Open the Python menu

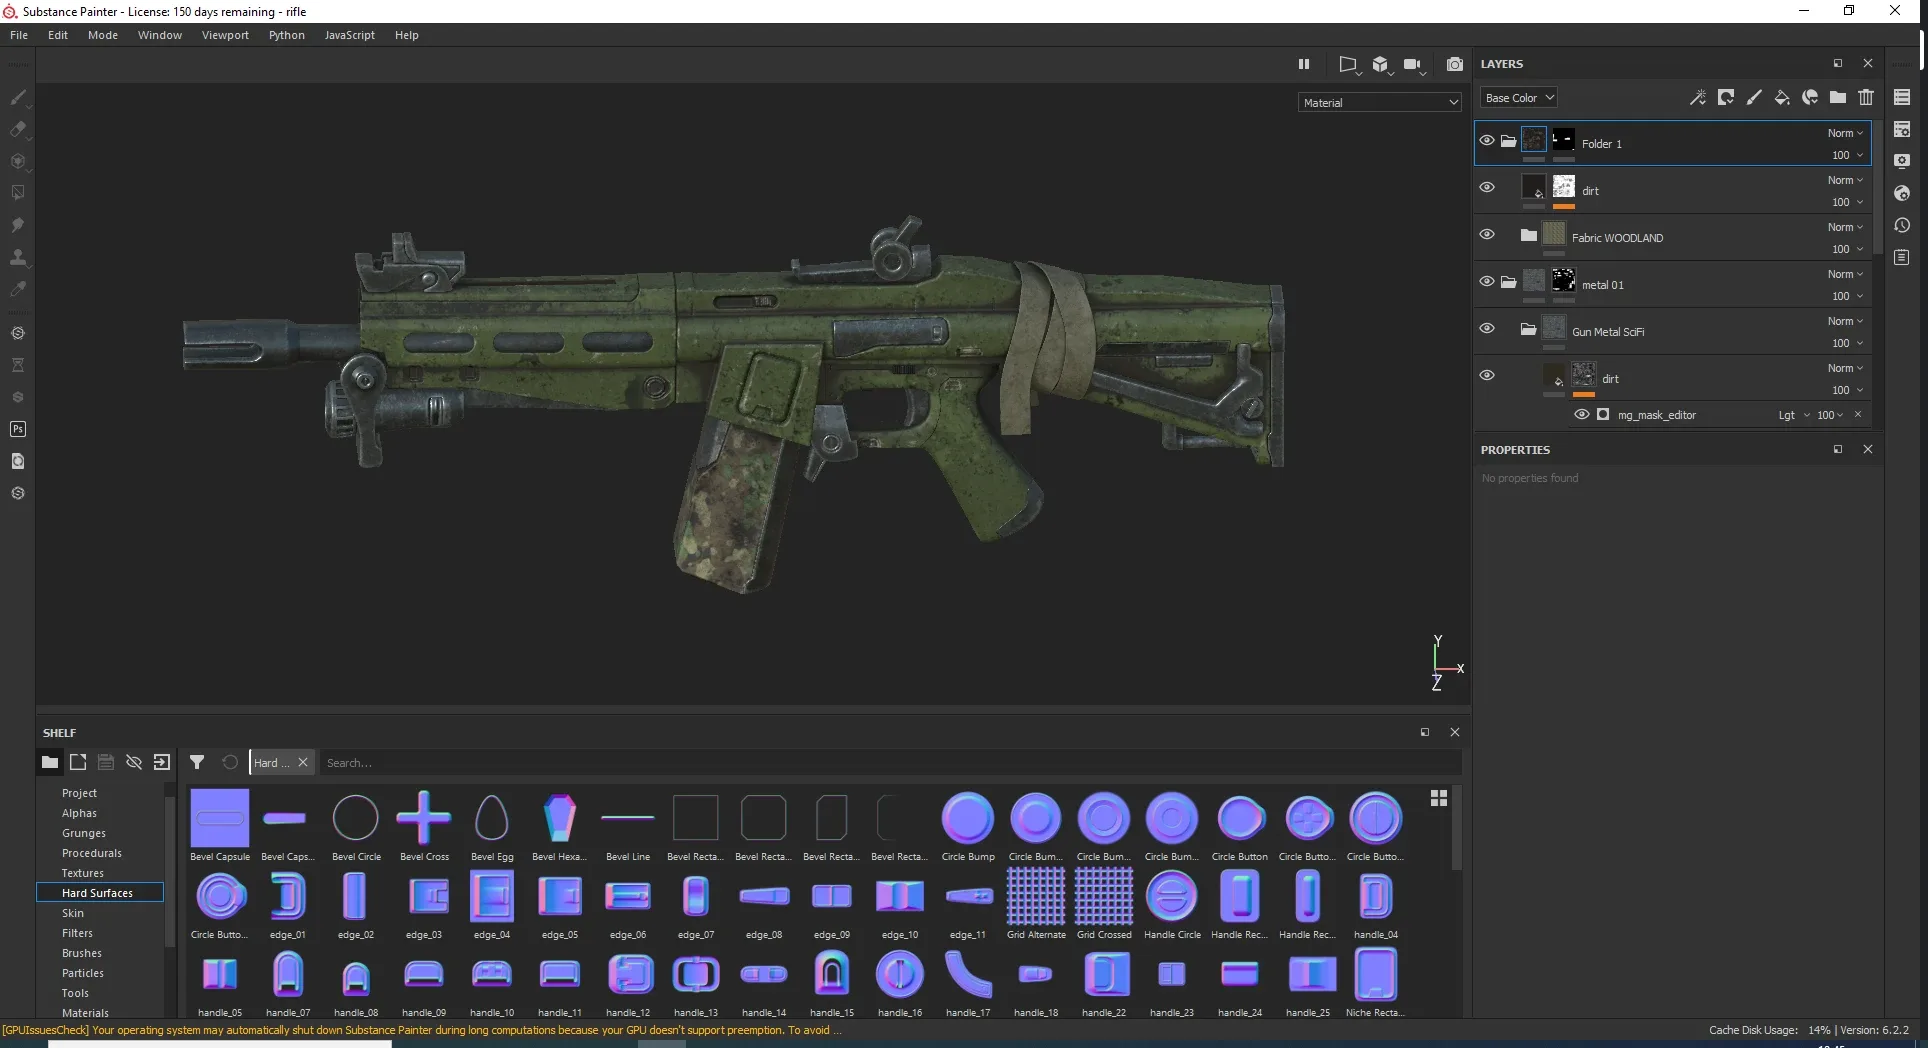[287, 35]
